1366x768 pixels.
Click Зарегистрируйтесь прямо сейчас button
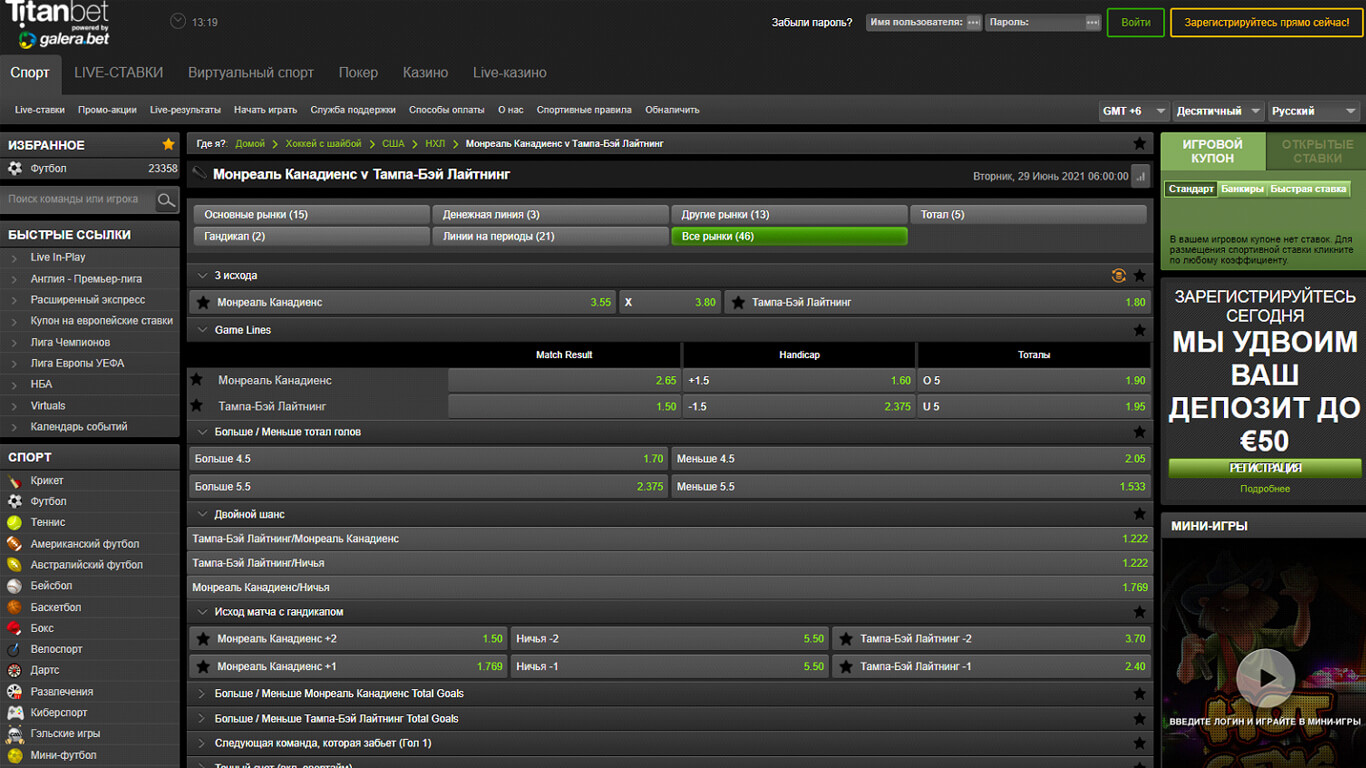click(1266, 22)
